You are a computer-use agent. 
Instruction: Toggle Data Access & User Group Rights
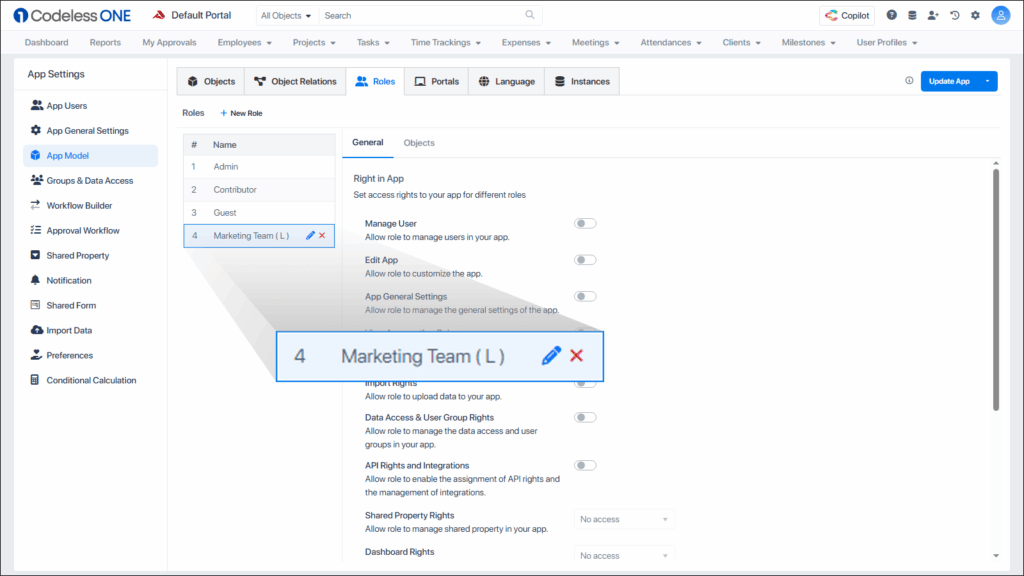585,417
